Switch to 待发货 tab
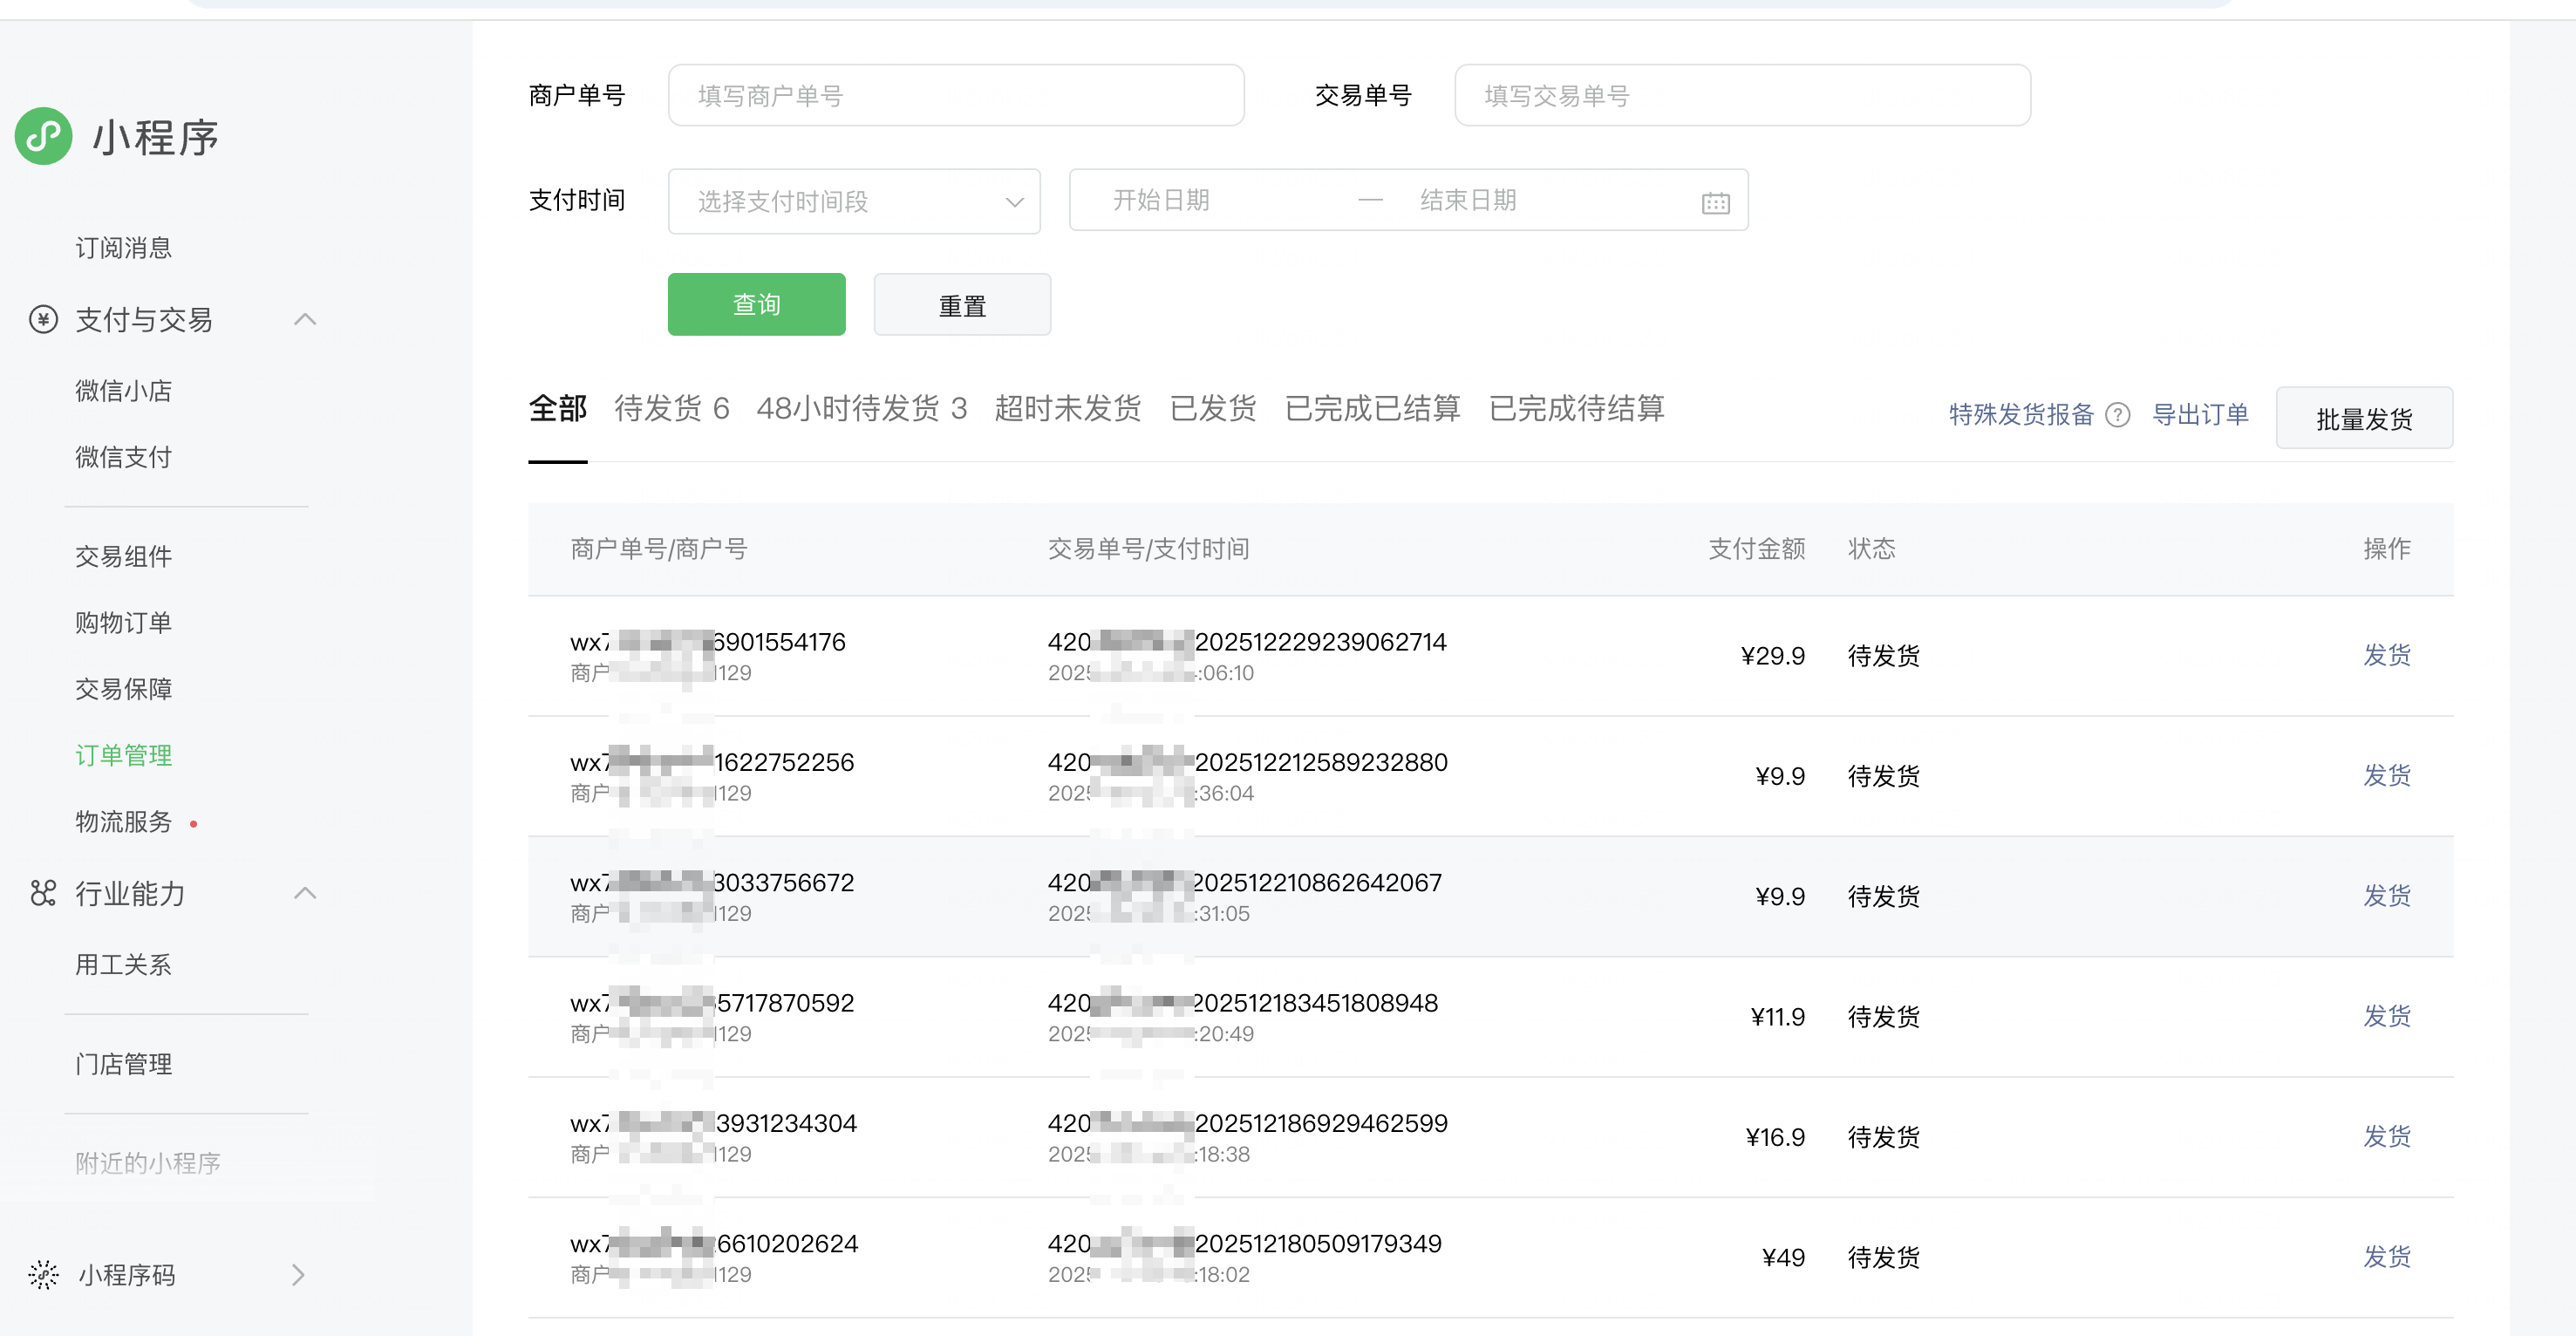 [671, 409]
